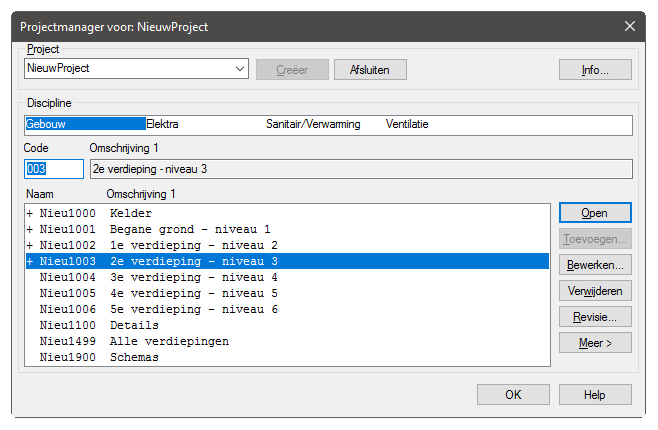Expand Nieu1002 1e verdieping entry
Viewport: 658px width, 430px height.
tap(30, 245)
